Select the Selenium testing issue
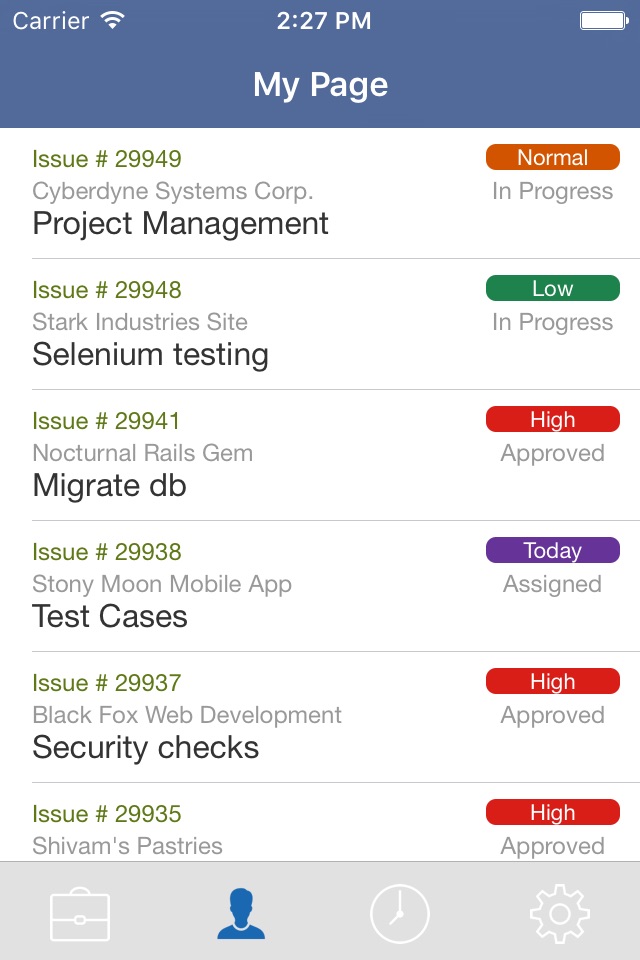The width and height of the screenshot is (640, 960). click(150, 354)
